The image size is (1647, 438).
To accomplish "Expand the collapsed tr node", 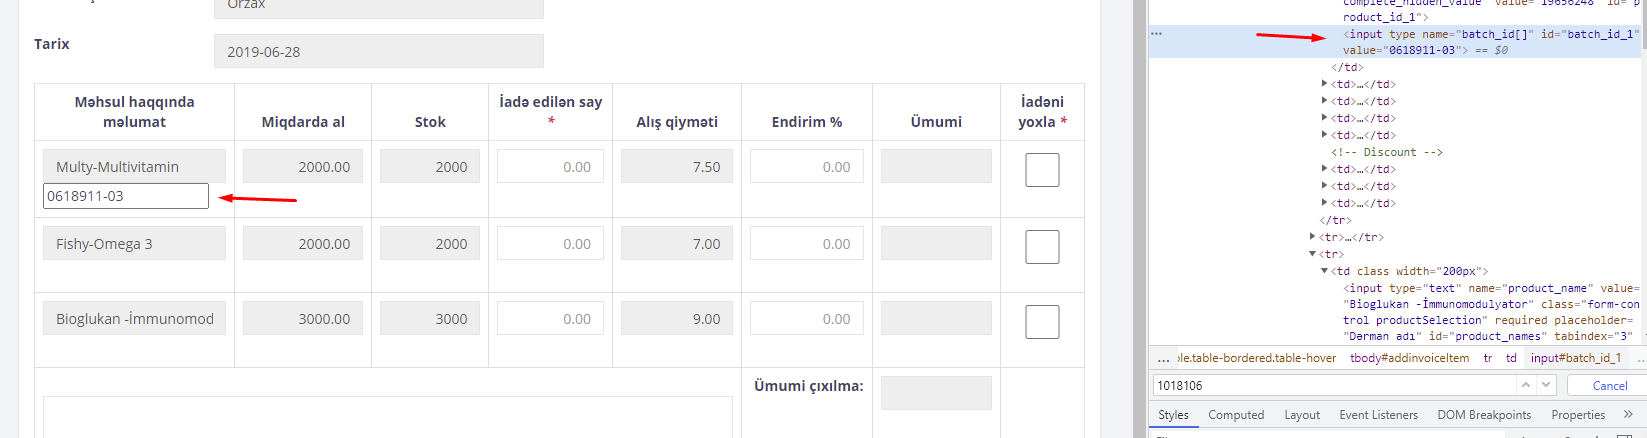I will 1313,237.
